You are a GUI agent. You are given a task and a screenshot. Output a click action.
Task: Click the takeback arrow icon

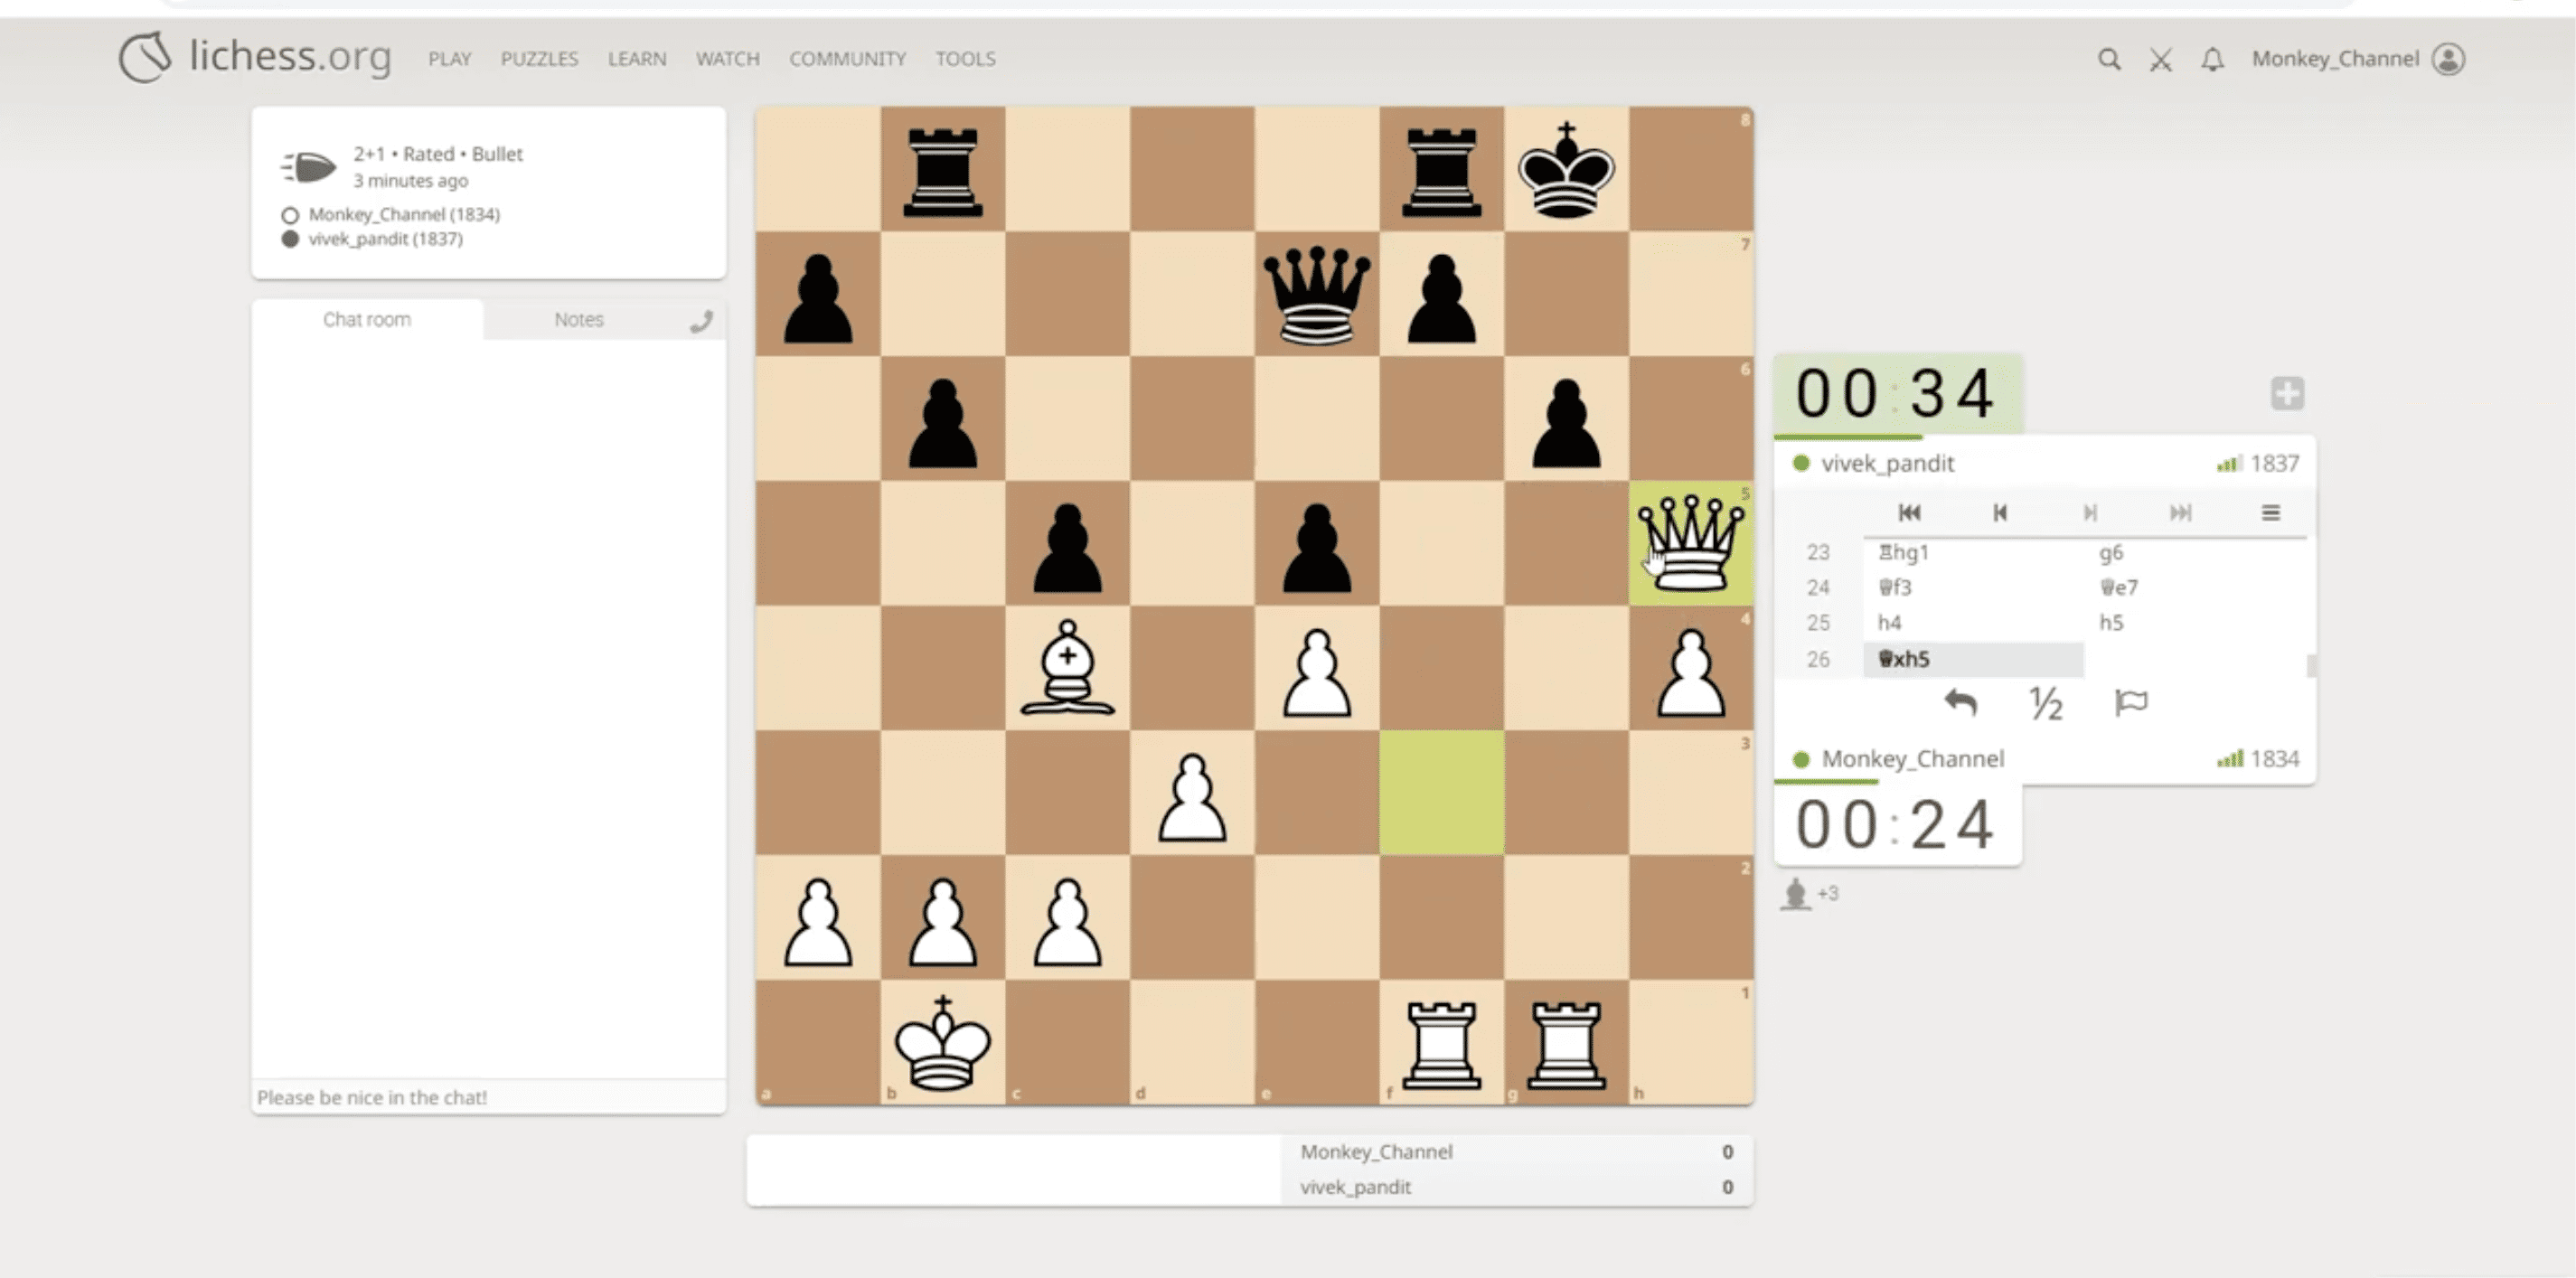pos(1960,703)
